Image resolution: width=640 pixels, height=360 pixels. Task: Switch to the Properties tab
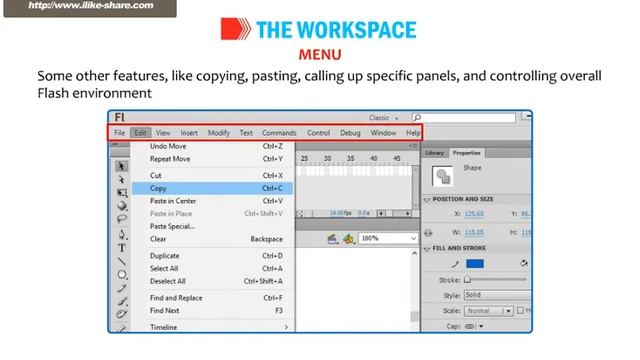(467, 153)
